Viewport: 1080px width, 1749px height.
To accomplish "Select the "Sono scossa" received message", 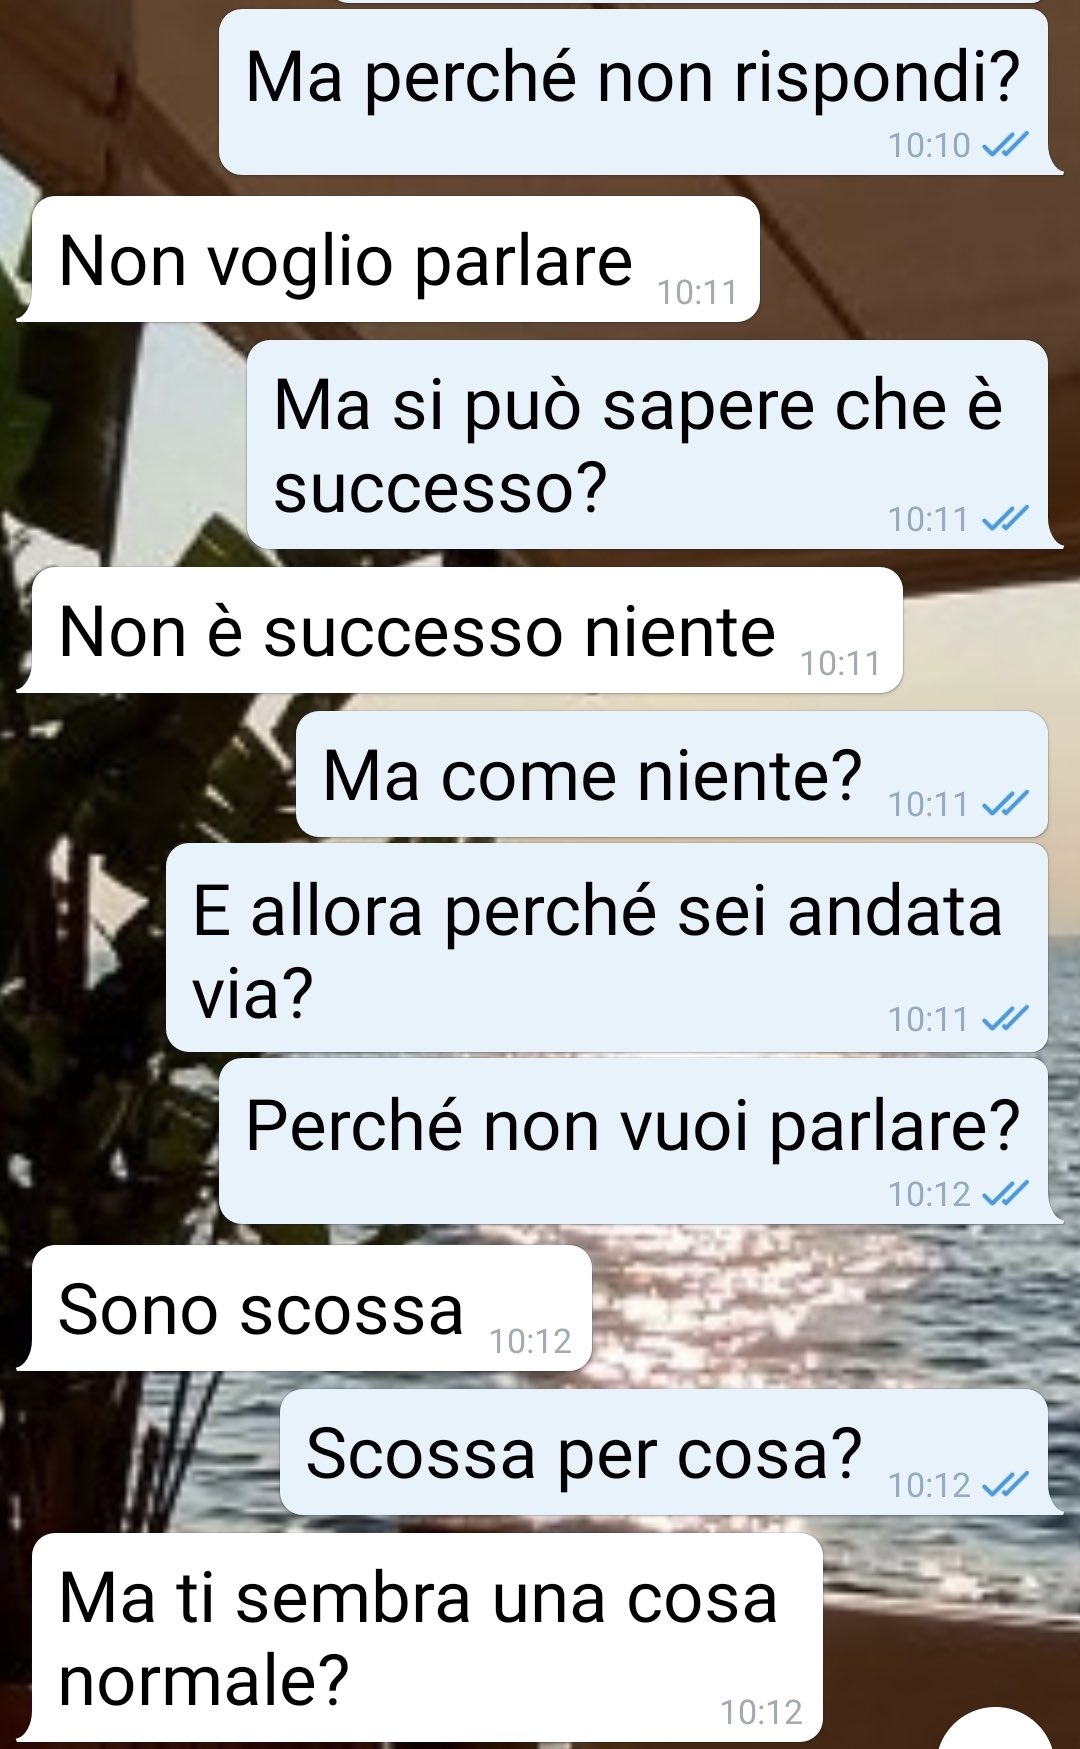I will coord(305,1308).
